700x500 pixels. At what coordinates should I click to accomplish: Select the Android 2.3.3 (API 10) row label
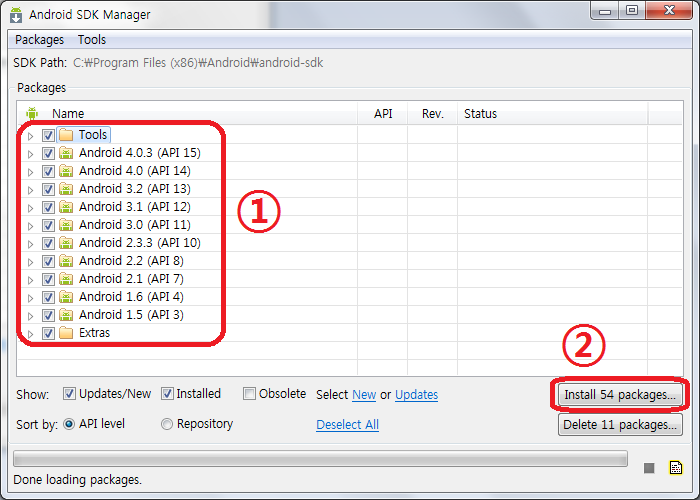(140, 243)
